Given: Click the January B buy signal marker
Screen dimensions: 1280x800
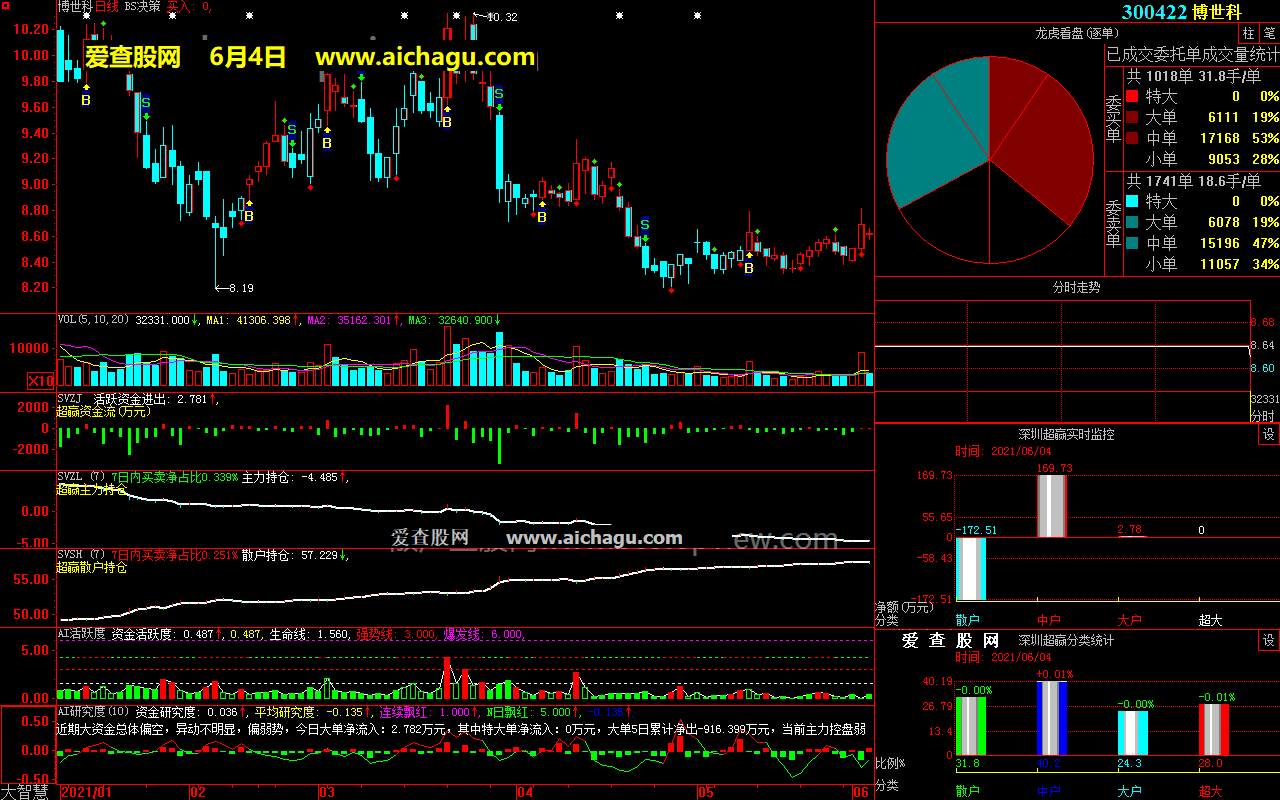Looking at the screenshot, I should click(86, 100).
